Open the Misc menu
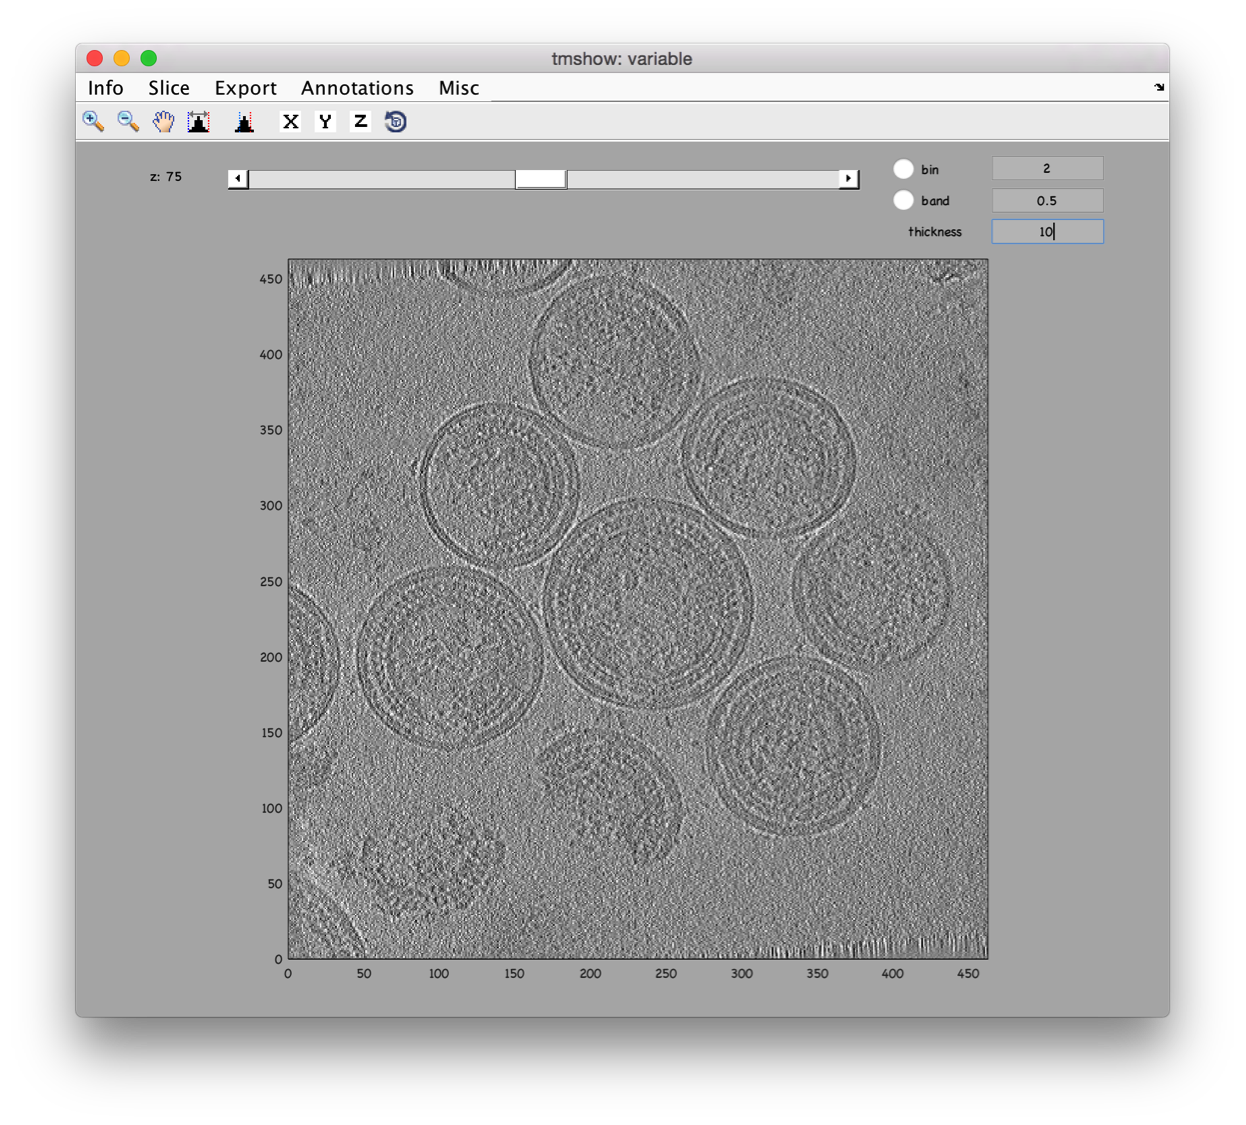1246x1125 pixels. coord(459,88)
